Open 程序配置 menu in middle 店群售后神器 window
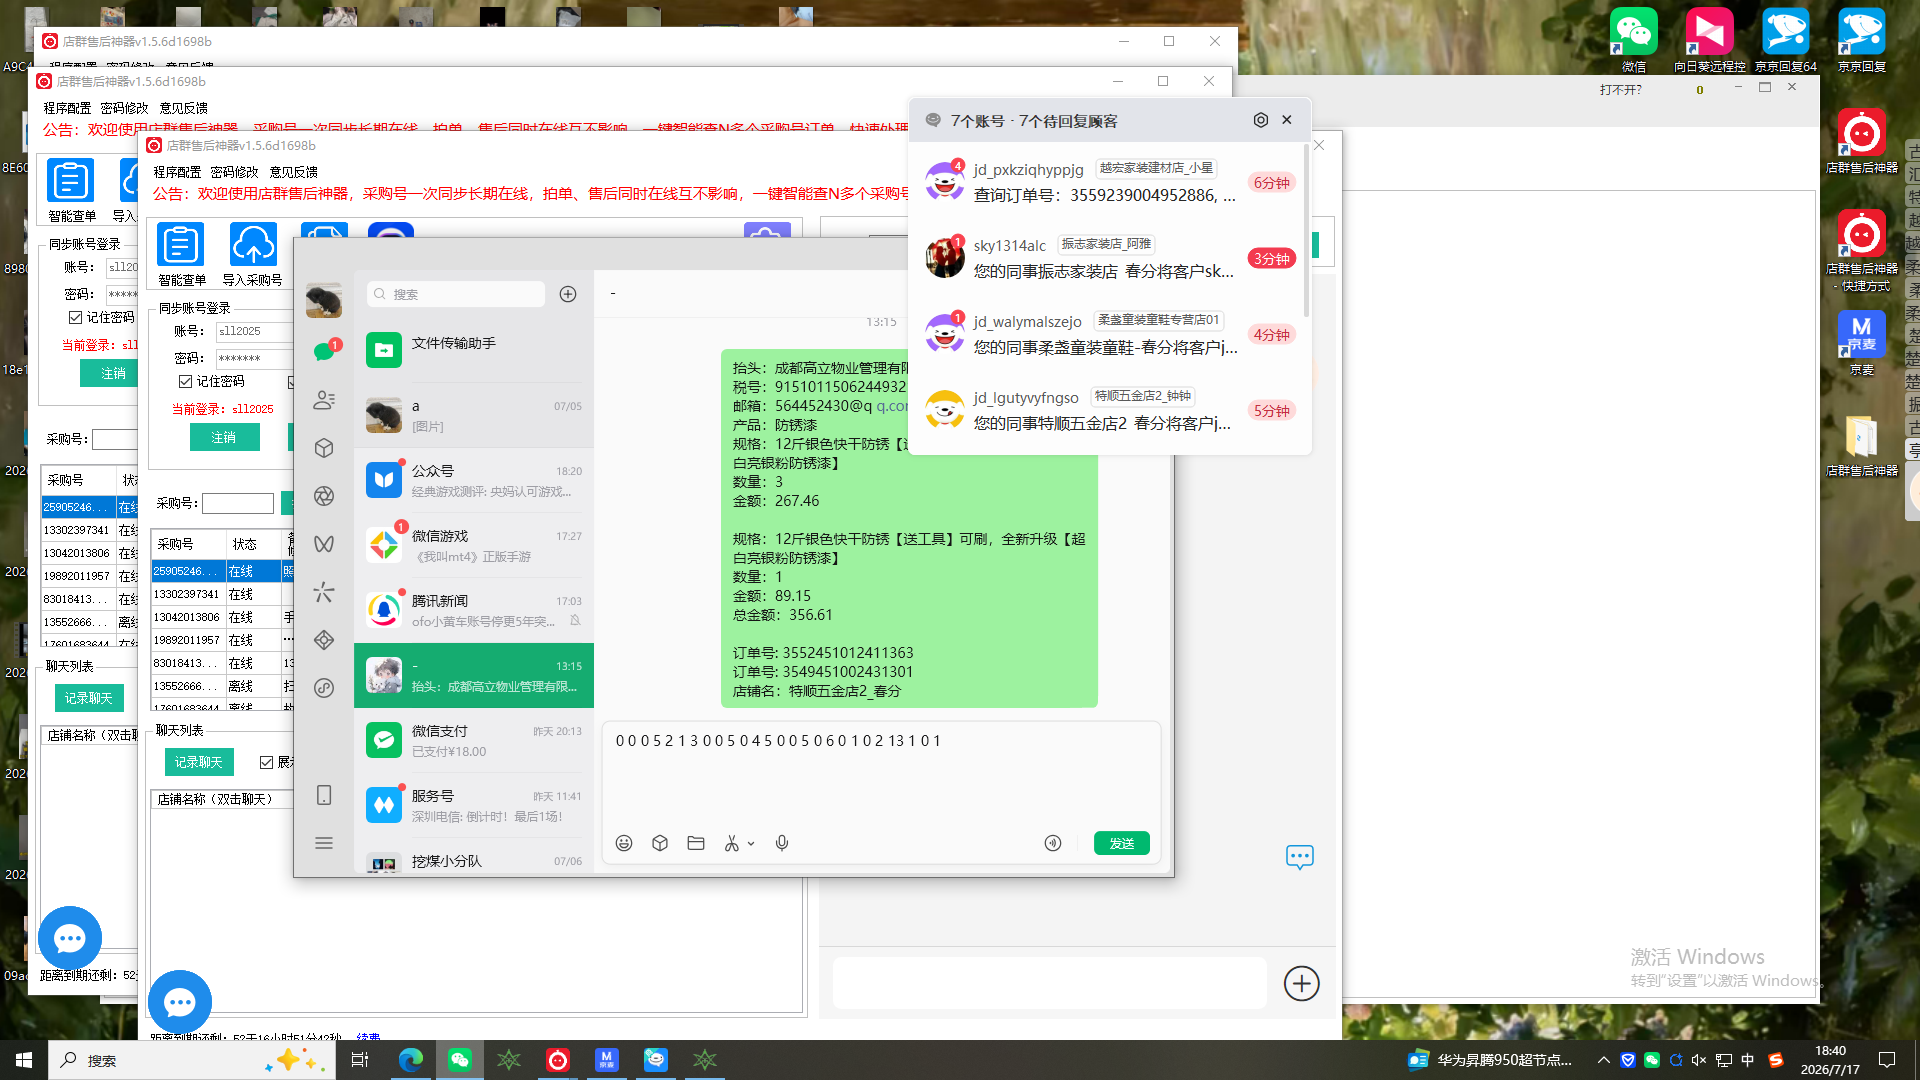 (67, 108)
